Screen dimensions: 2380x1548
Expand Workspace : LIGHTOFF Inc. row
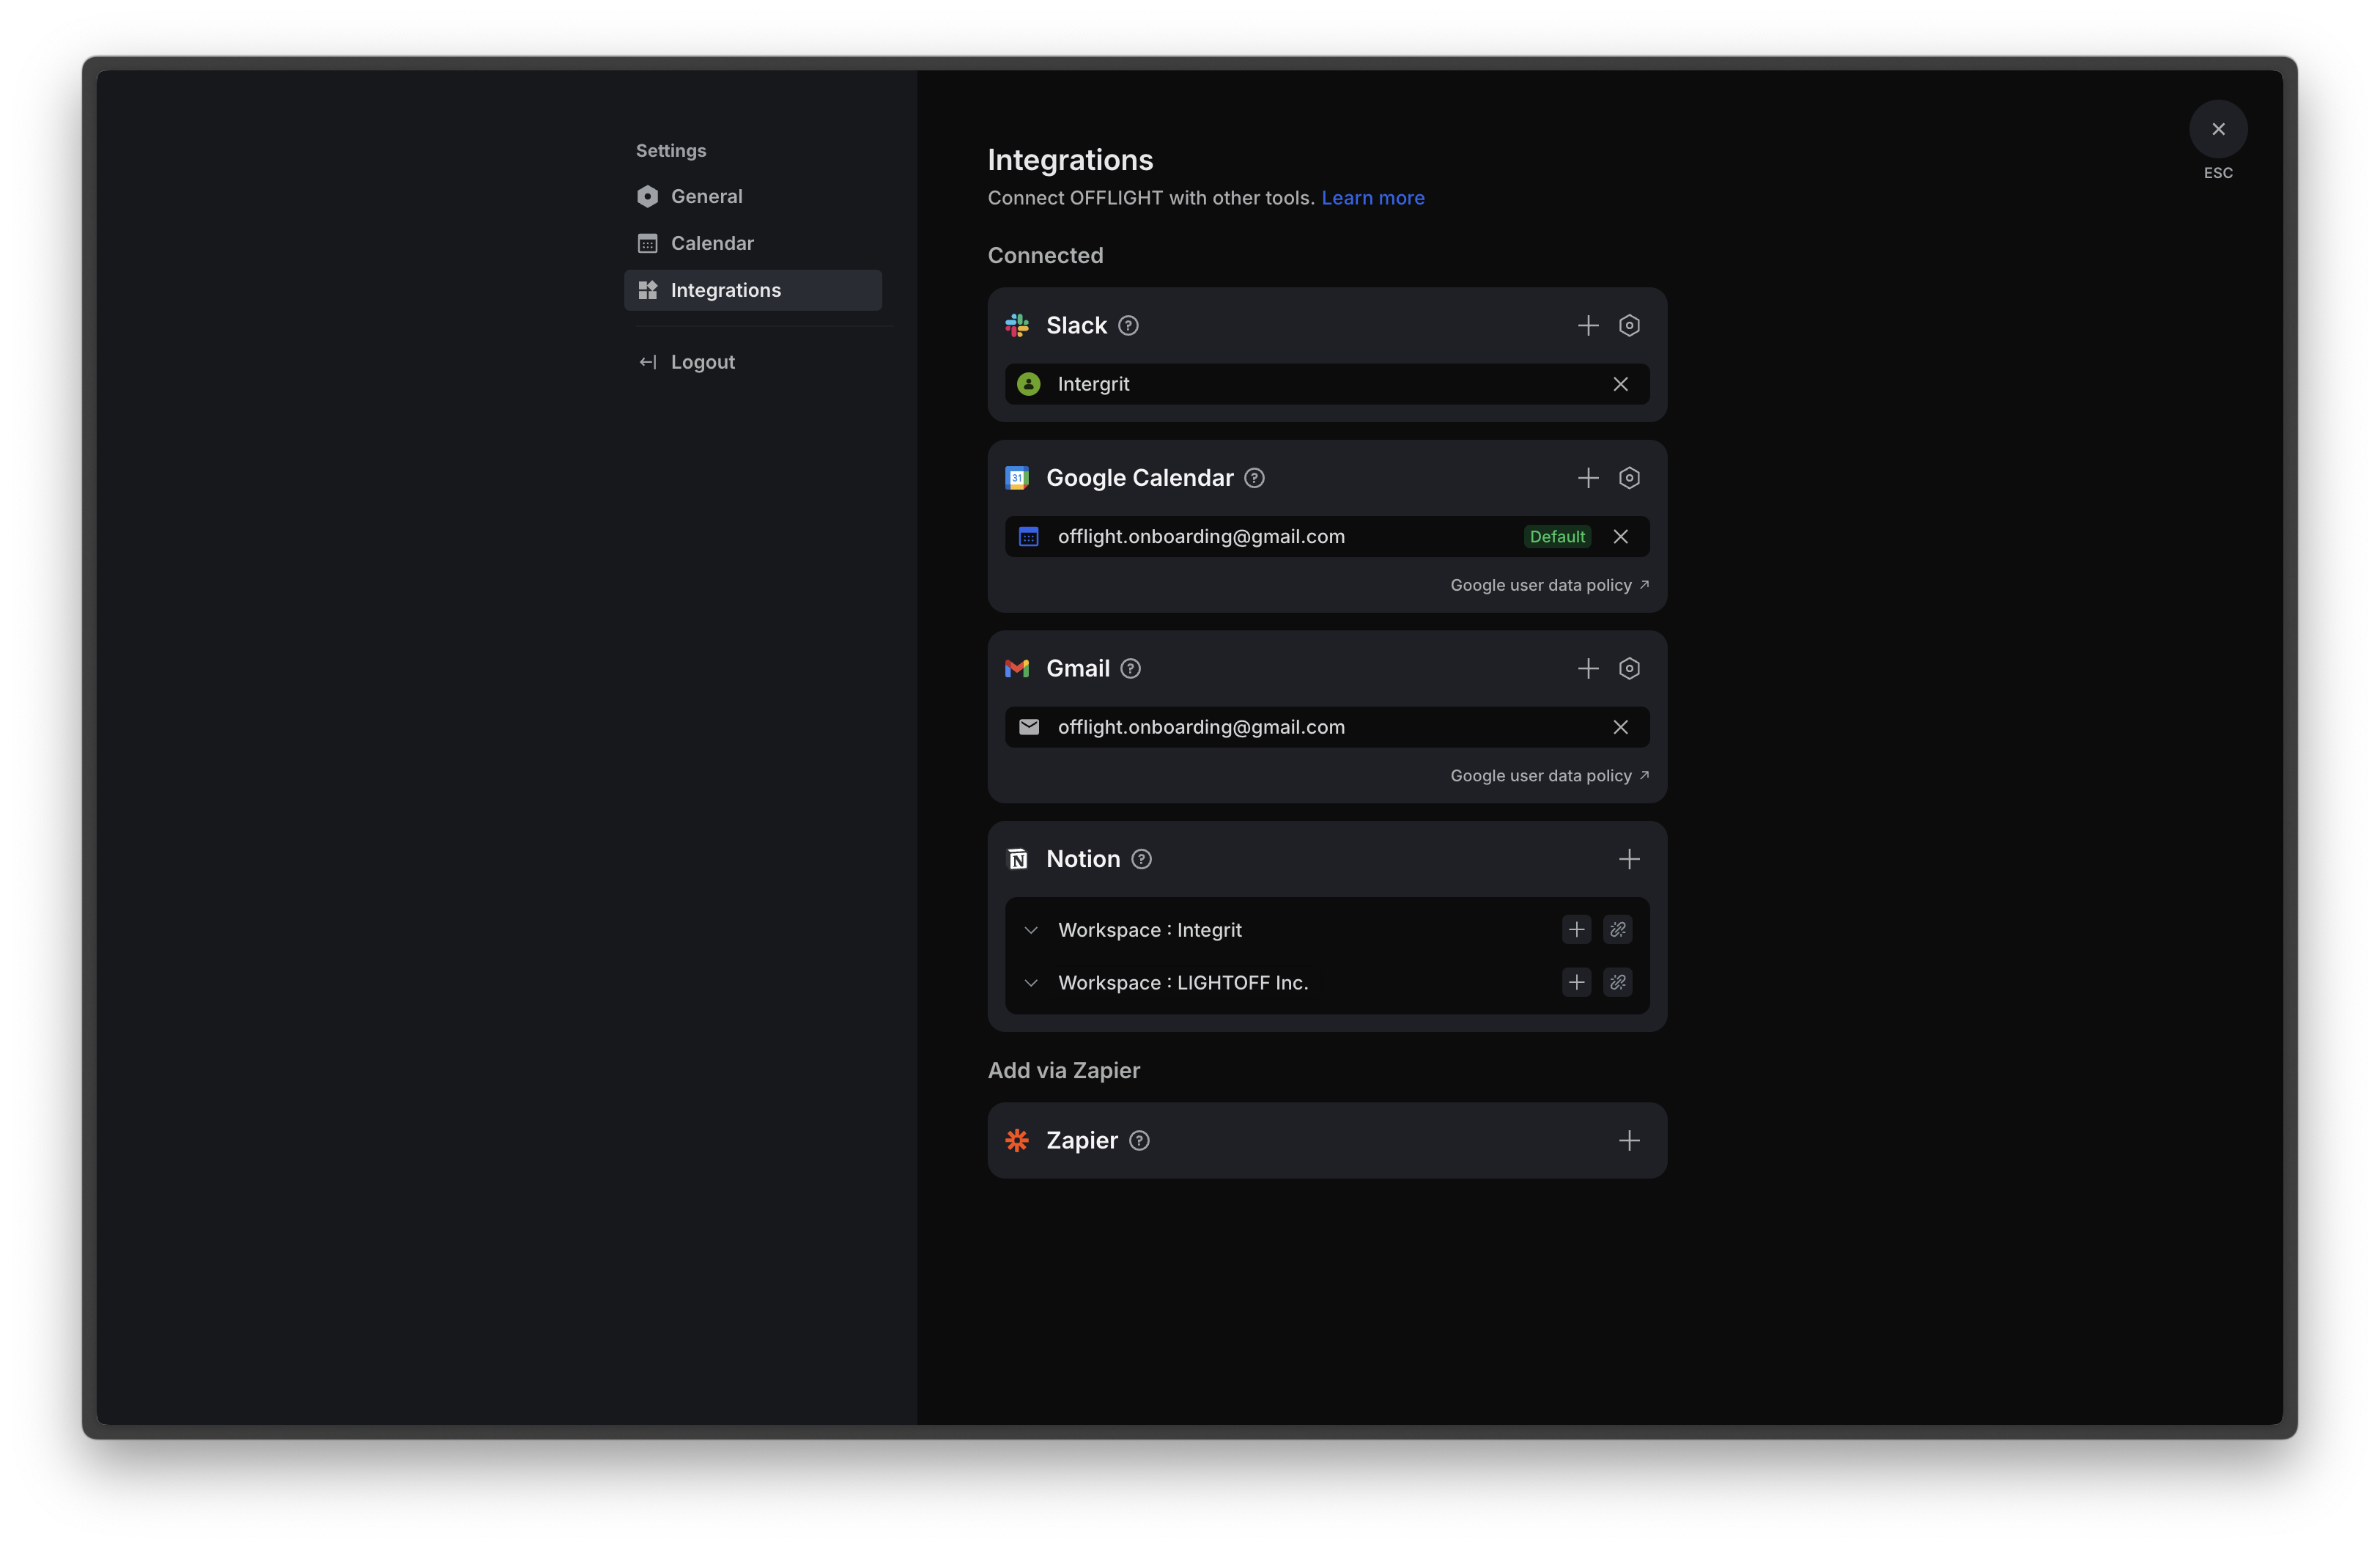1031,983
